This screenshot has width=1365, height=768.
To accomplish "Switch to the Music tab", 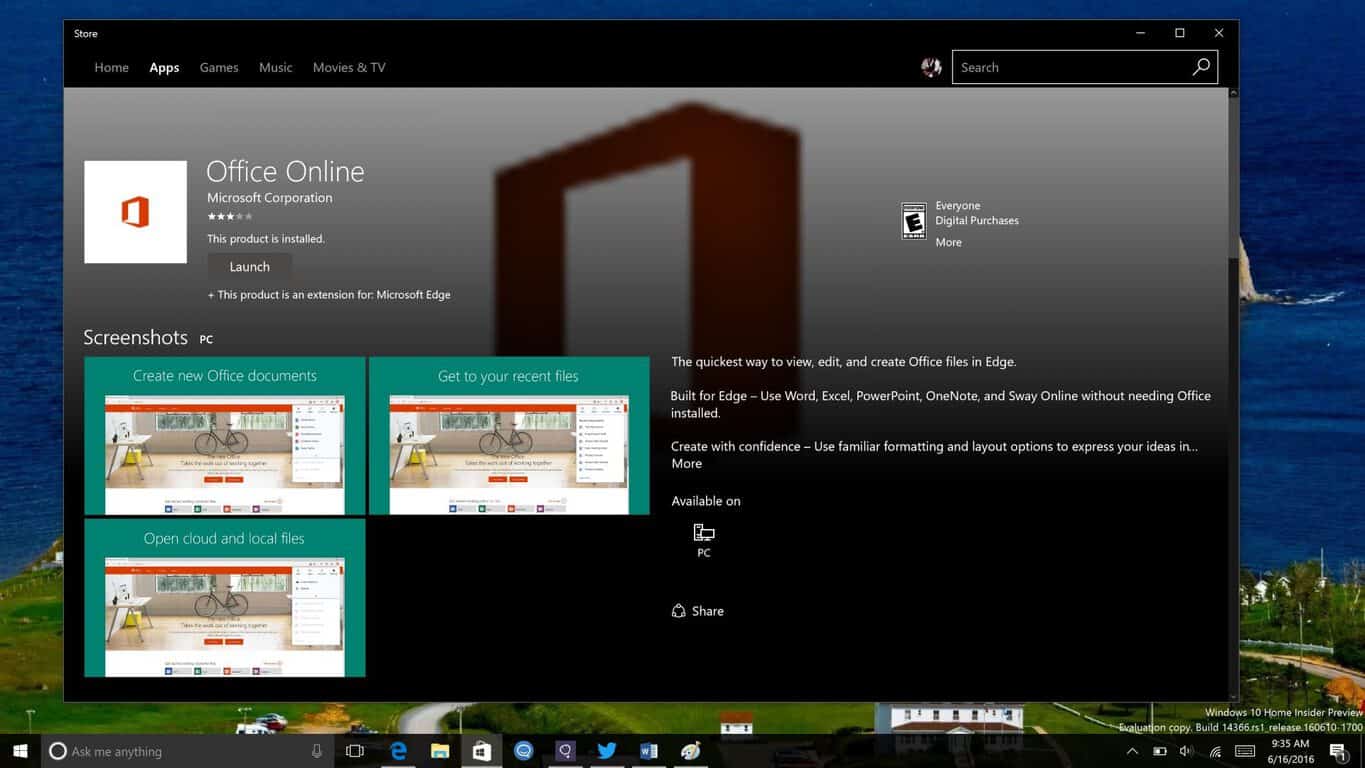I will [275, 68].
